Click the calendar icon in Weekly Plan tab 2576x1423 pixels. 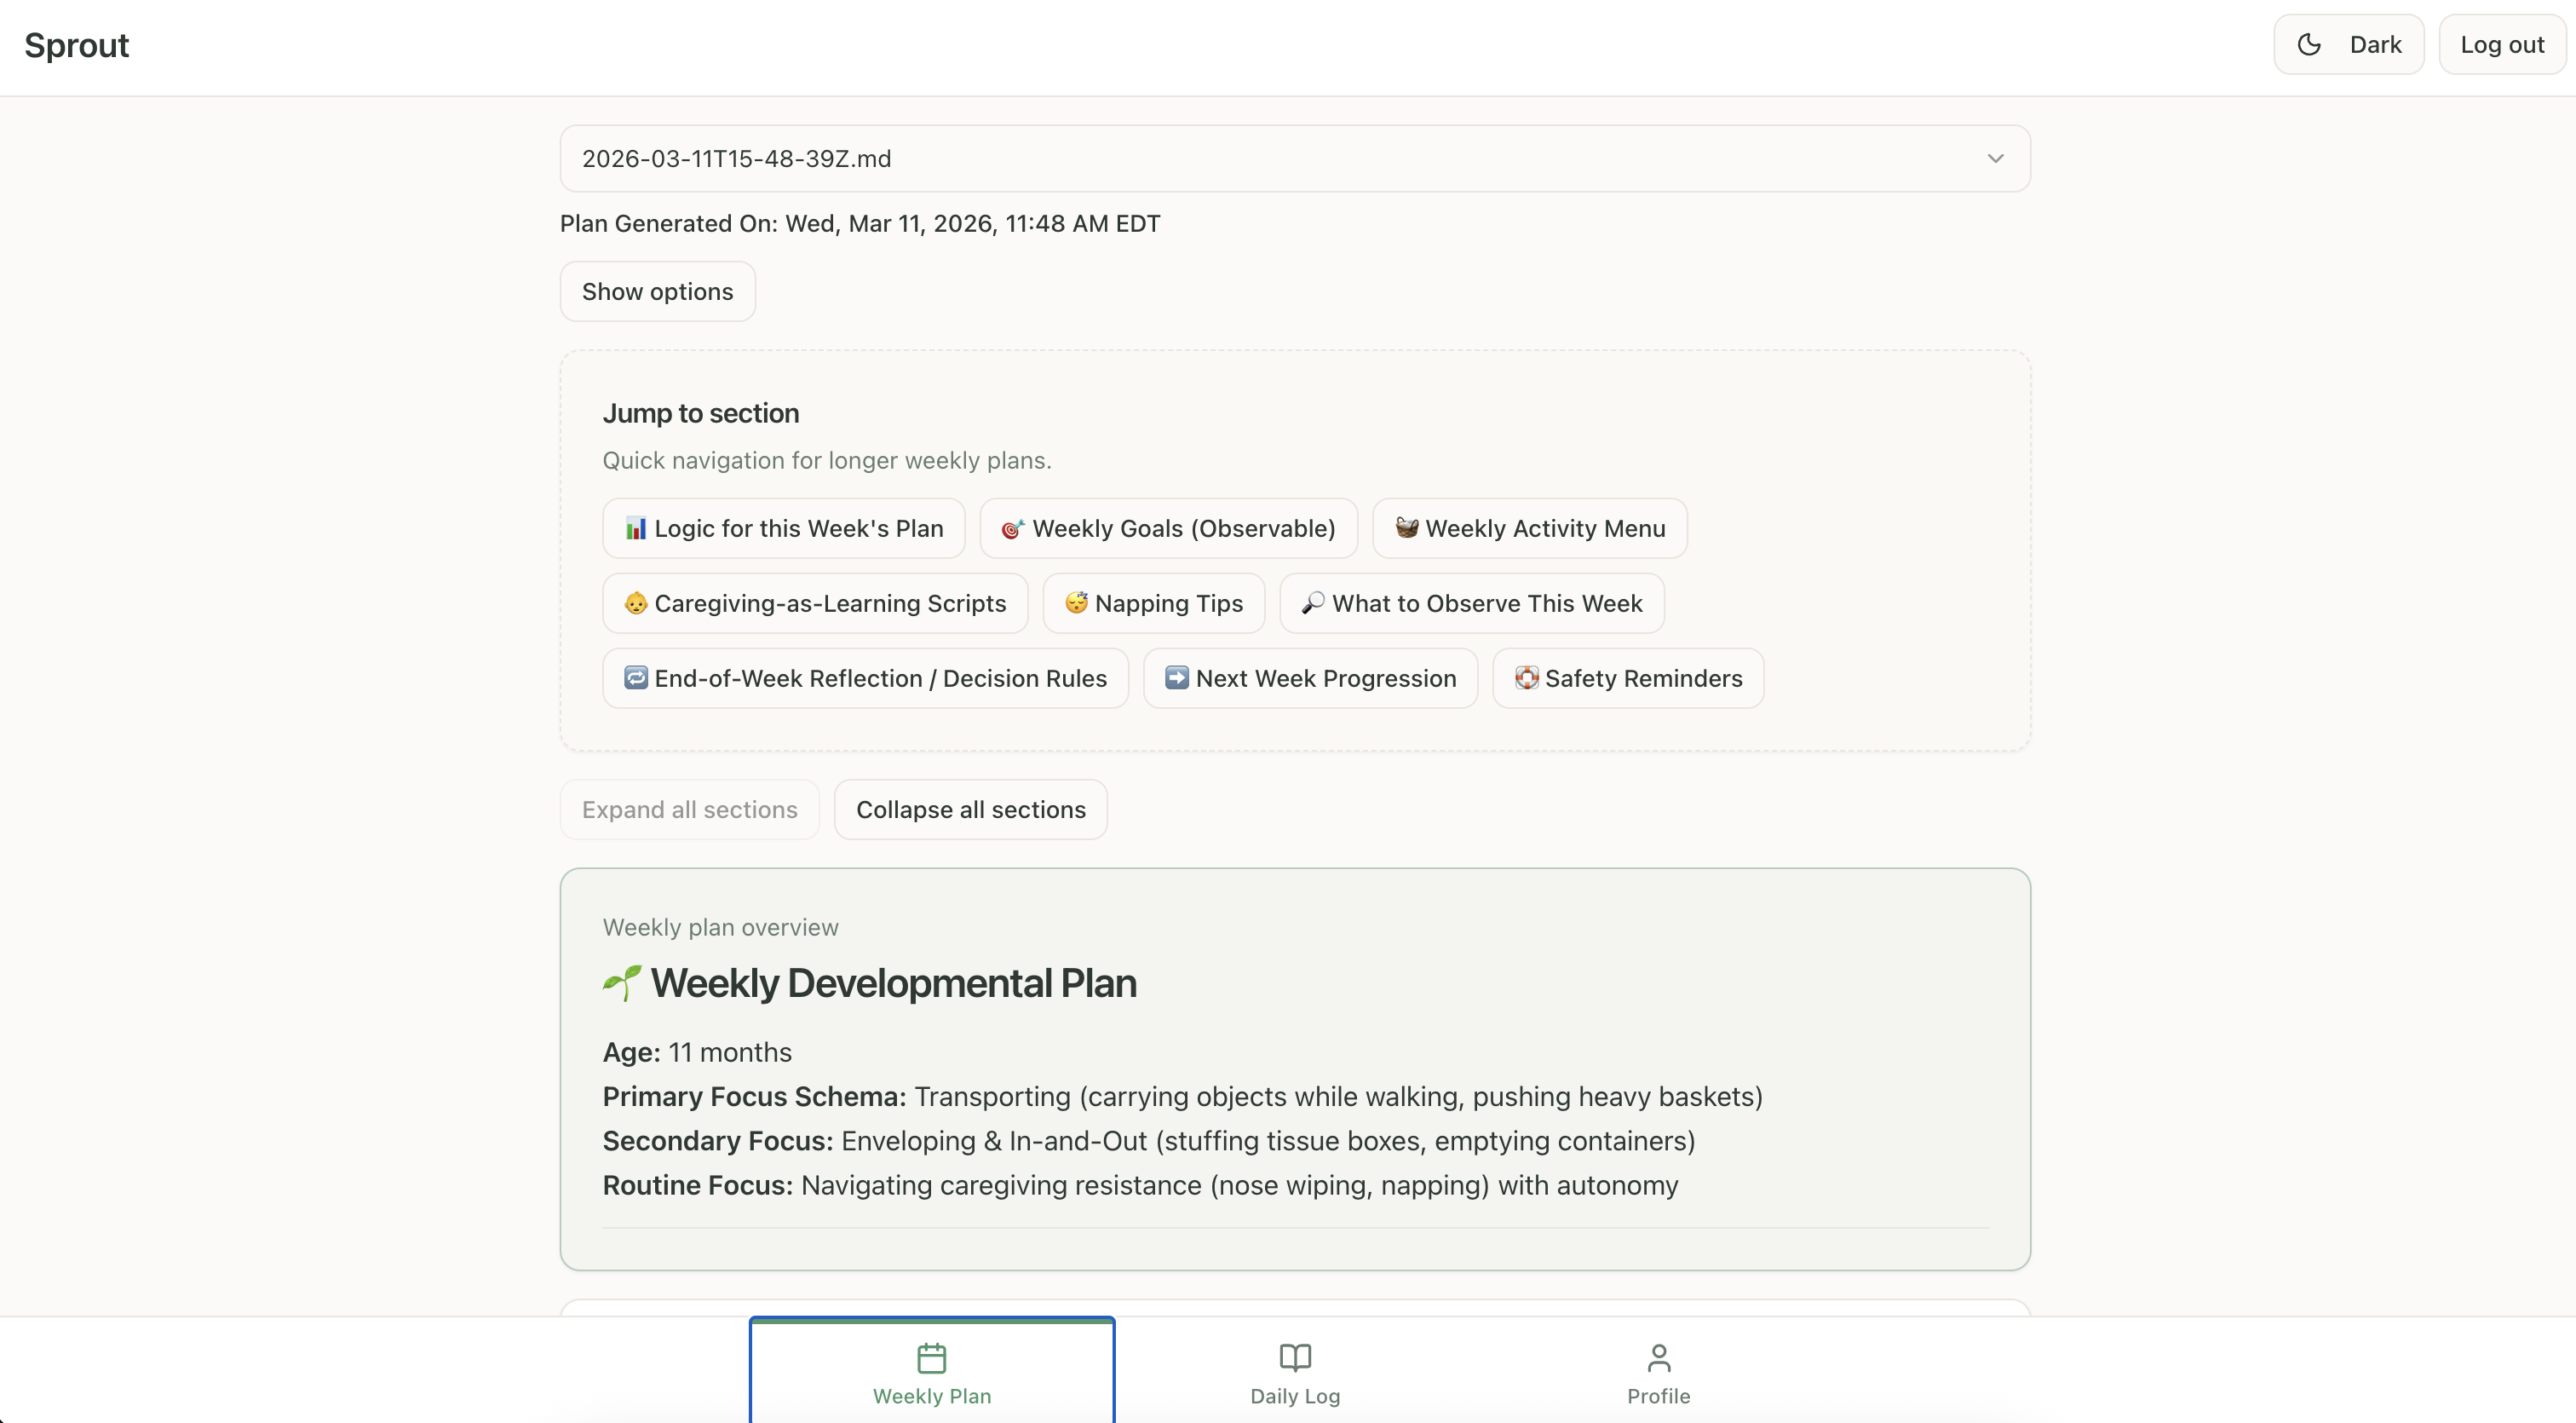pyautogui.click(x=931, y=1358)
